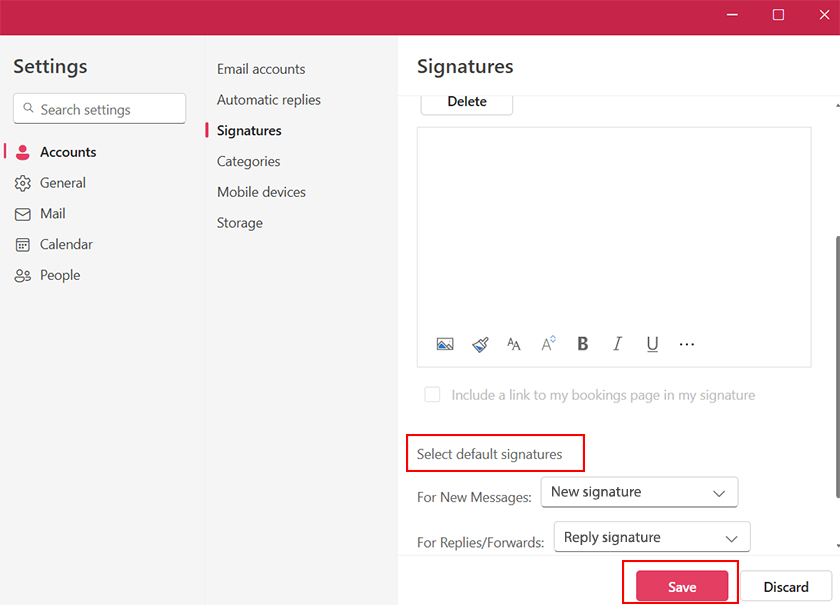The height and width of the screenshot is (605, 840).
Task: Click the signature text editor area
Action: click(614, 225)
